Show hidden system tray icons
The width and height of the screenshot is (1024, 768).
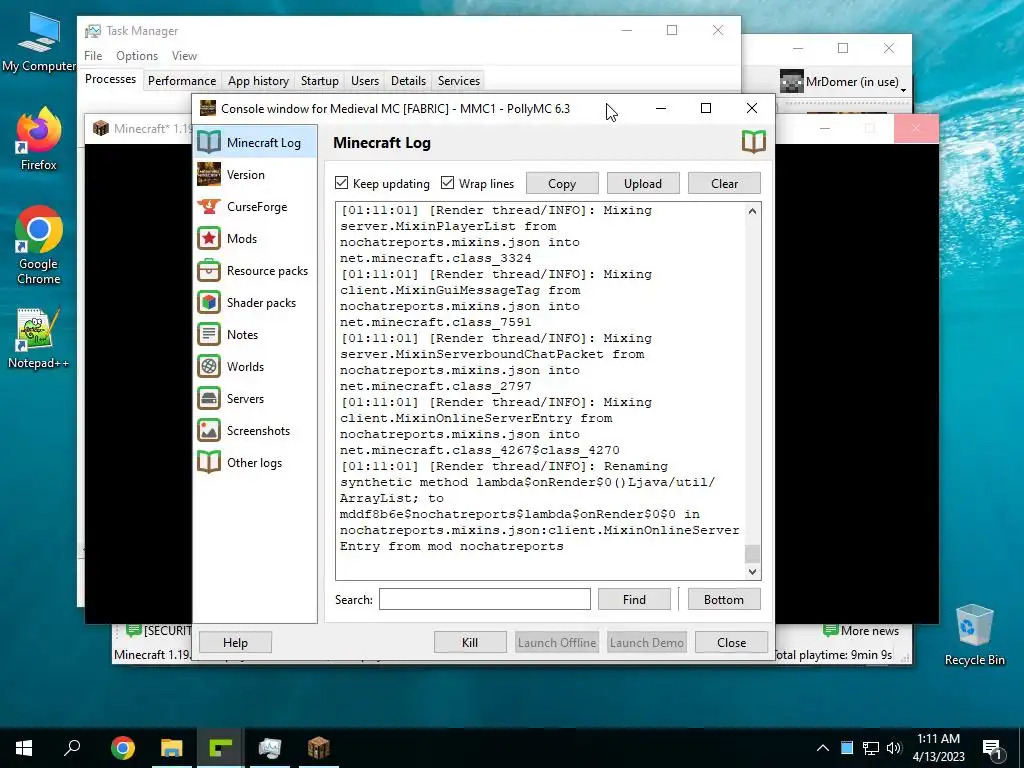[x=823, y=748]
